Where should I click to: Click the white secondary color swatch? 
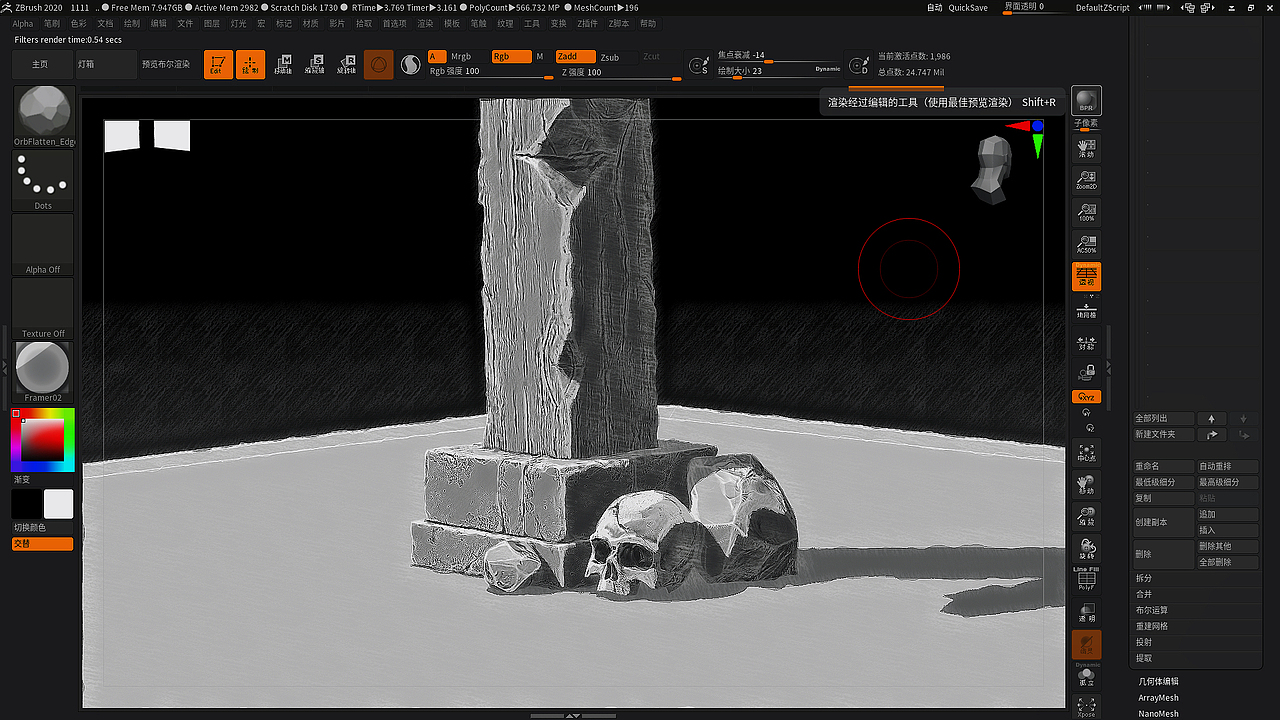coord(59,504)
